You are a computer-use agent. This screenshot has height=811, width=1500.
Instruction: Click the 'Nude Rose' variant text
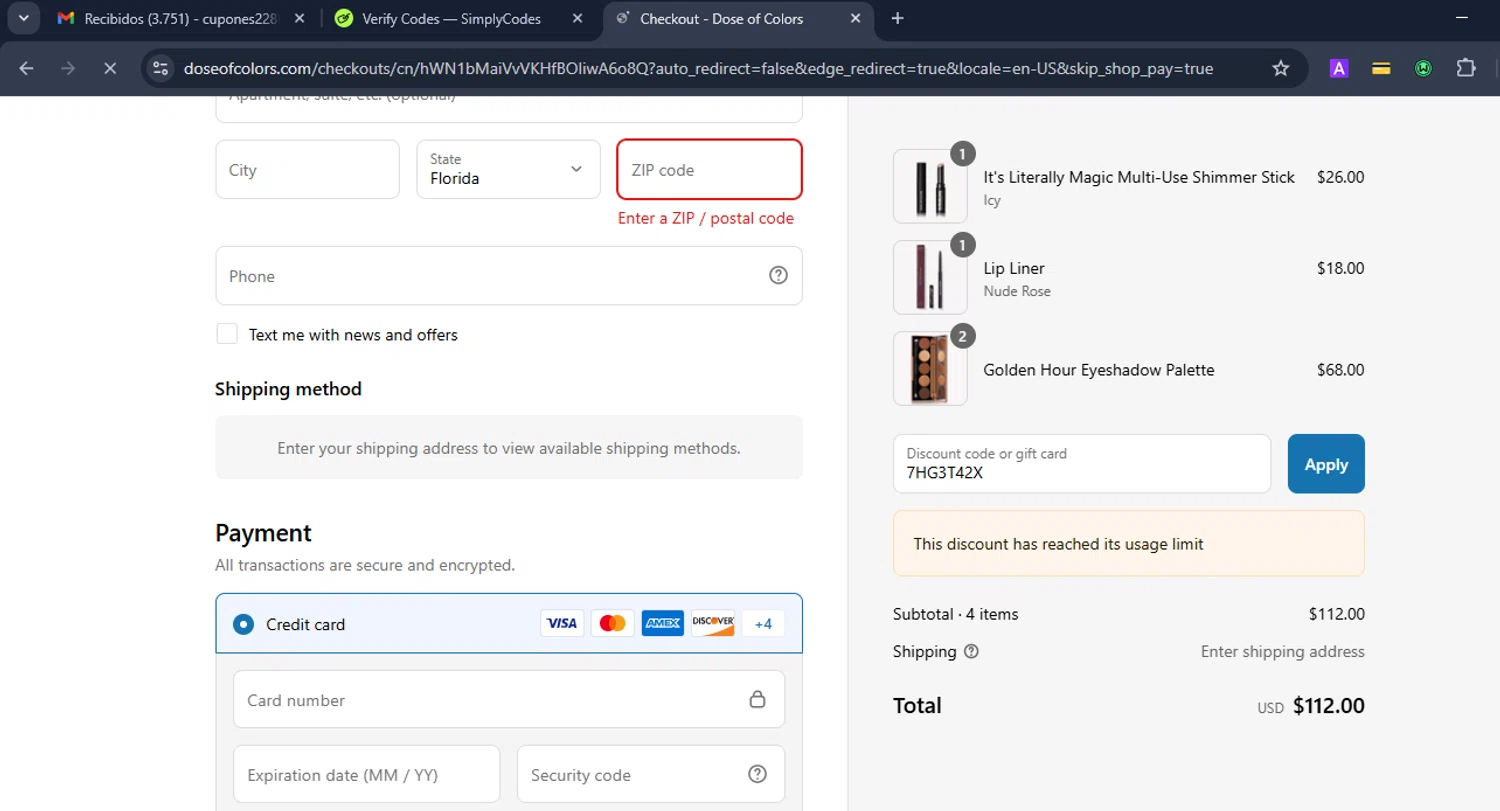1017,291
